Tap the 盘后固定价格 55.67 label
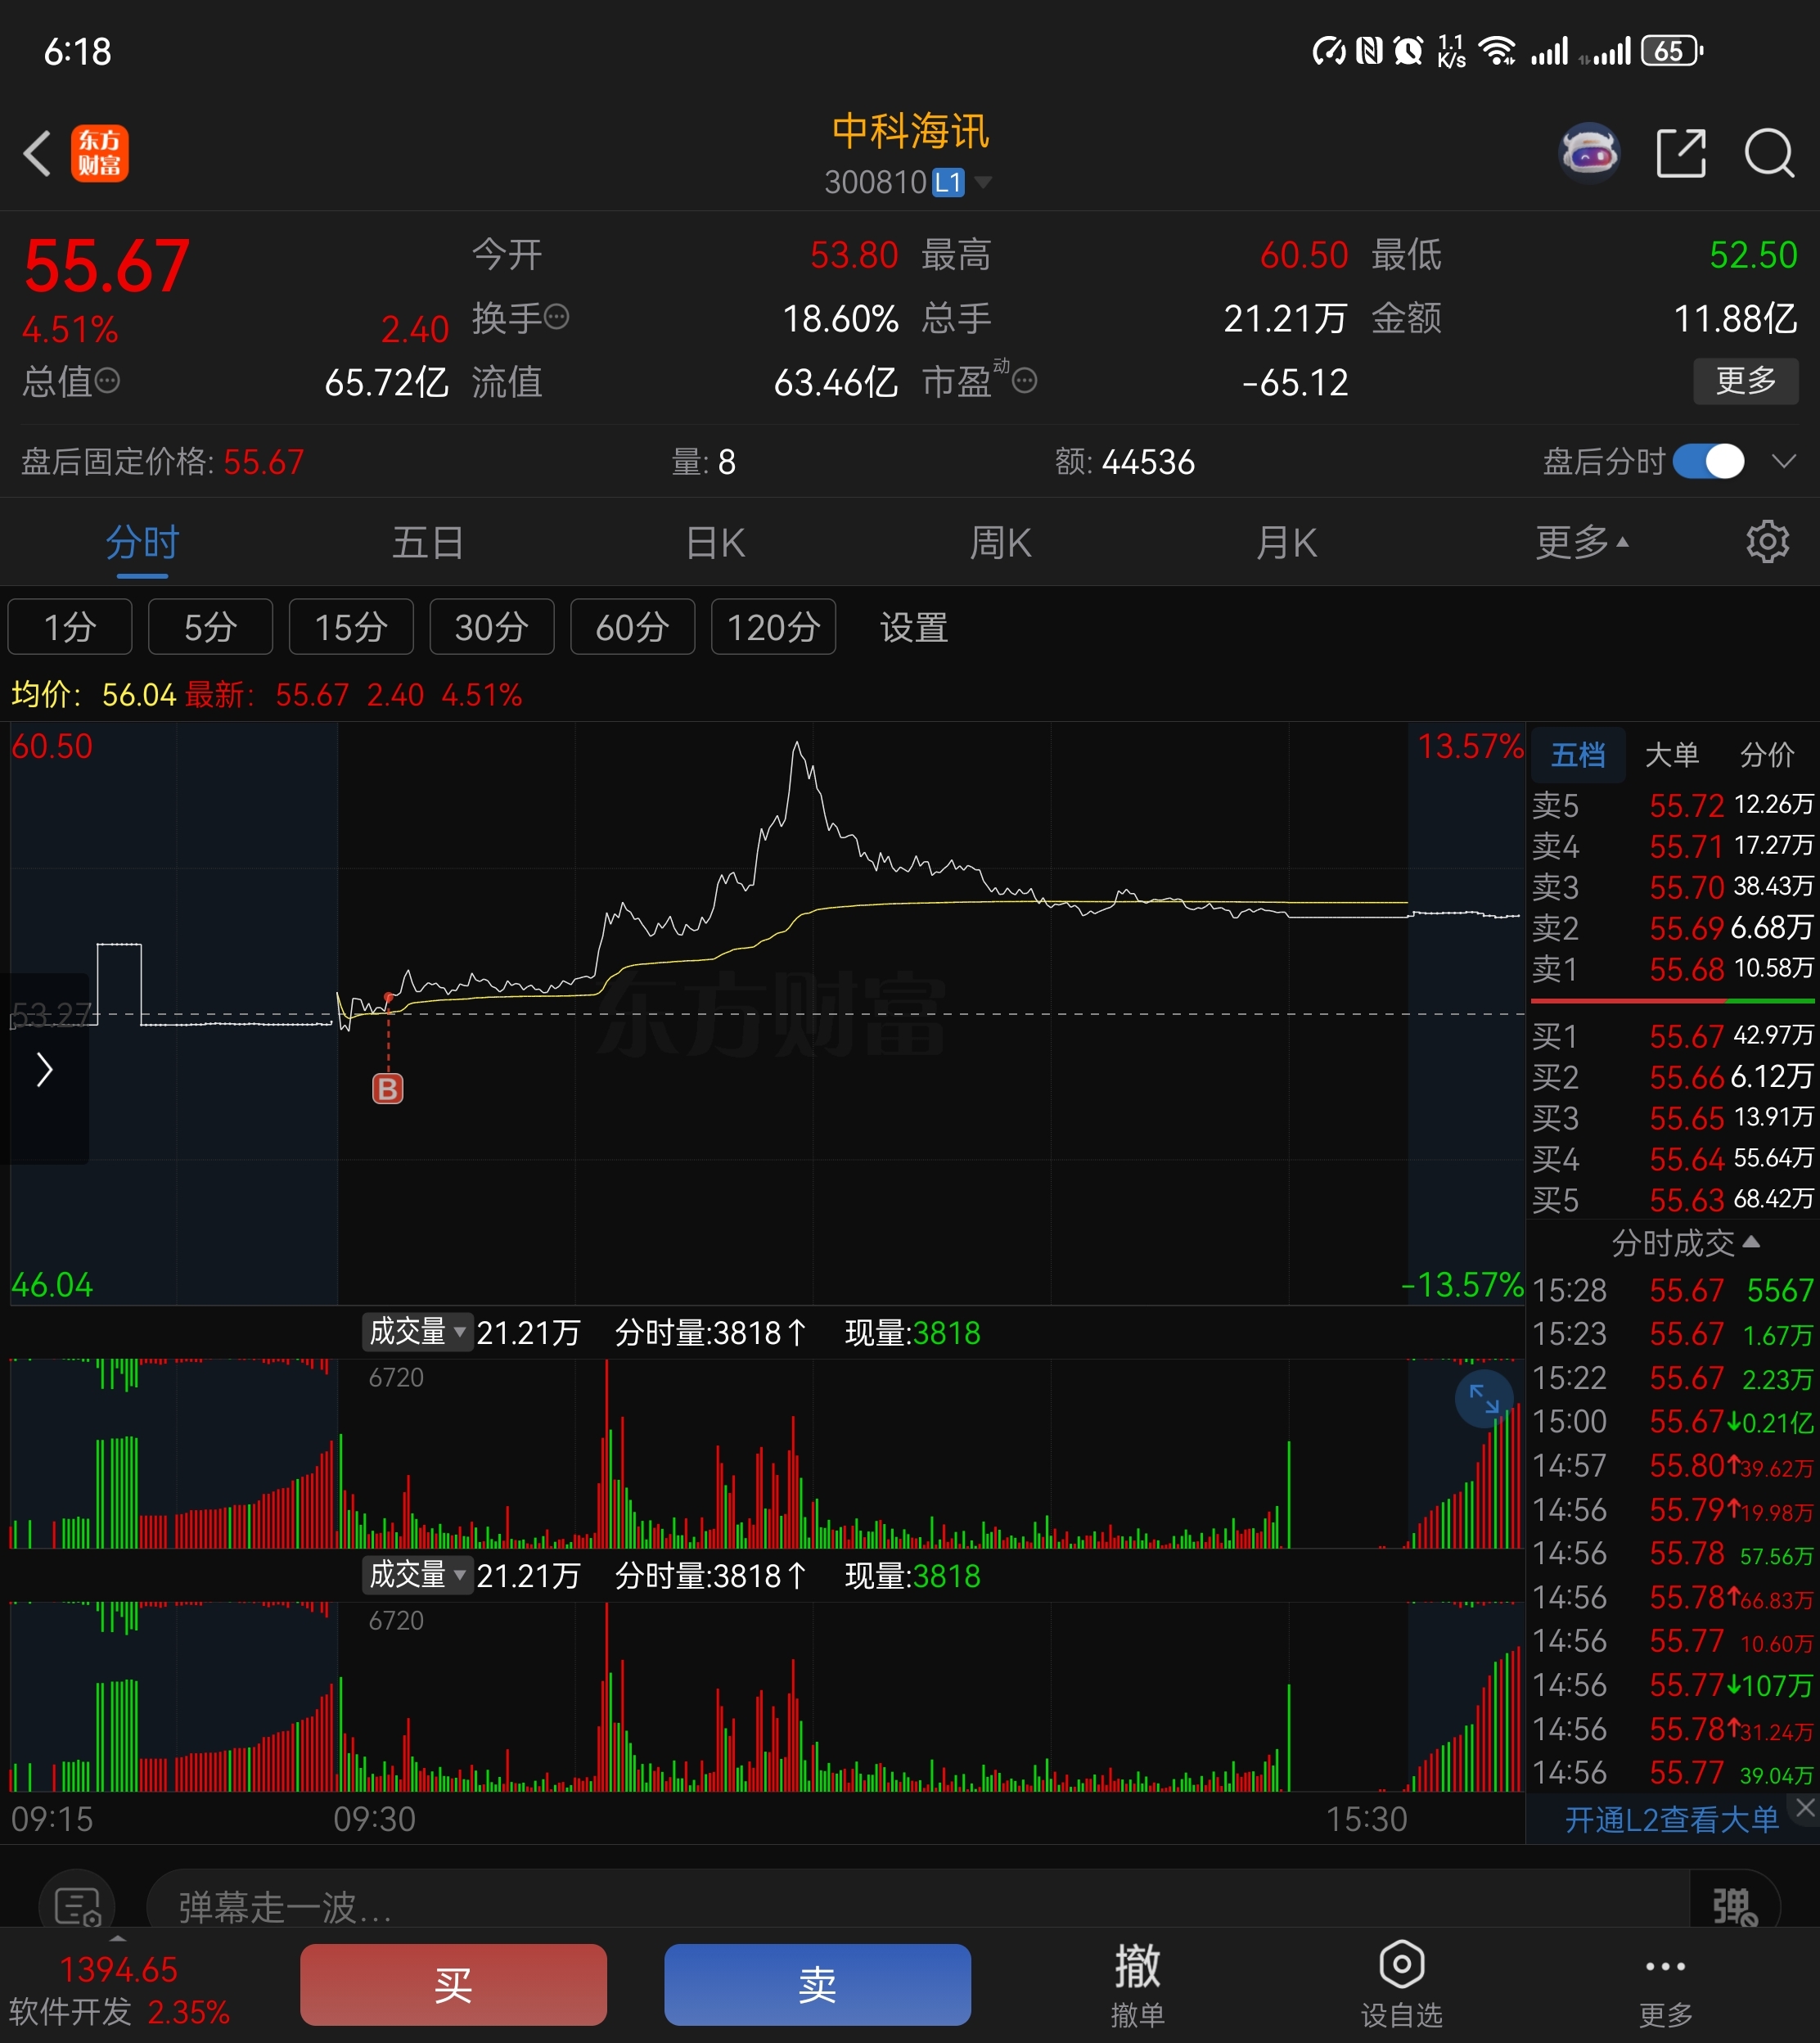This screenshot has width=1820, height=2043. (x=163, y=462)
